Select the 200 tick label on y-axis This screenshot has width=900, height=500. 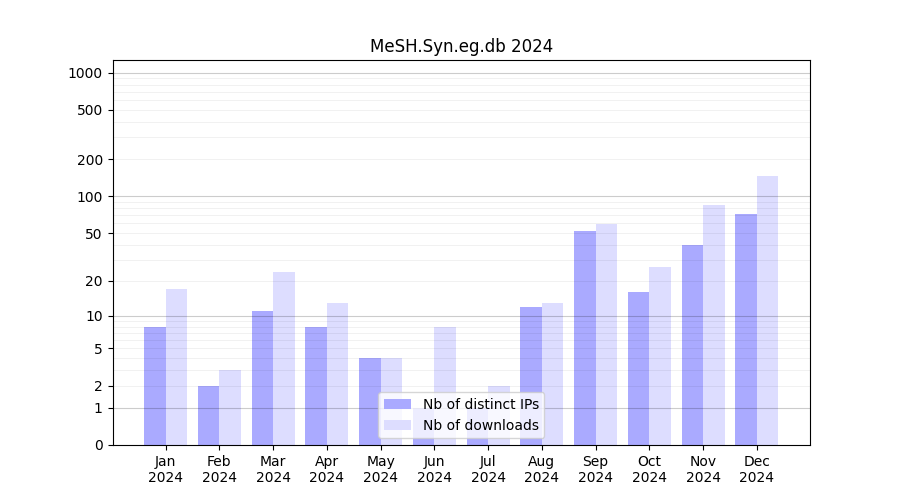pos(90,160)
